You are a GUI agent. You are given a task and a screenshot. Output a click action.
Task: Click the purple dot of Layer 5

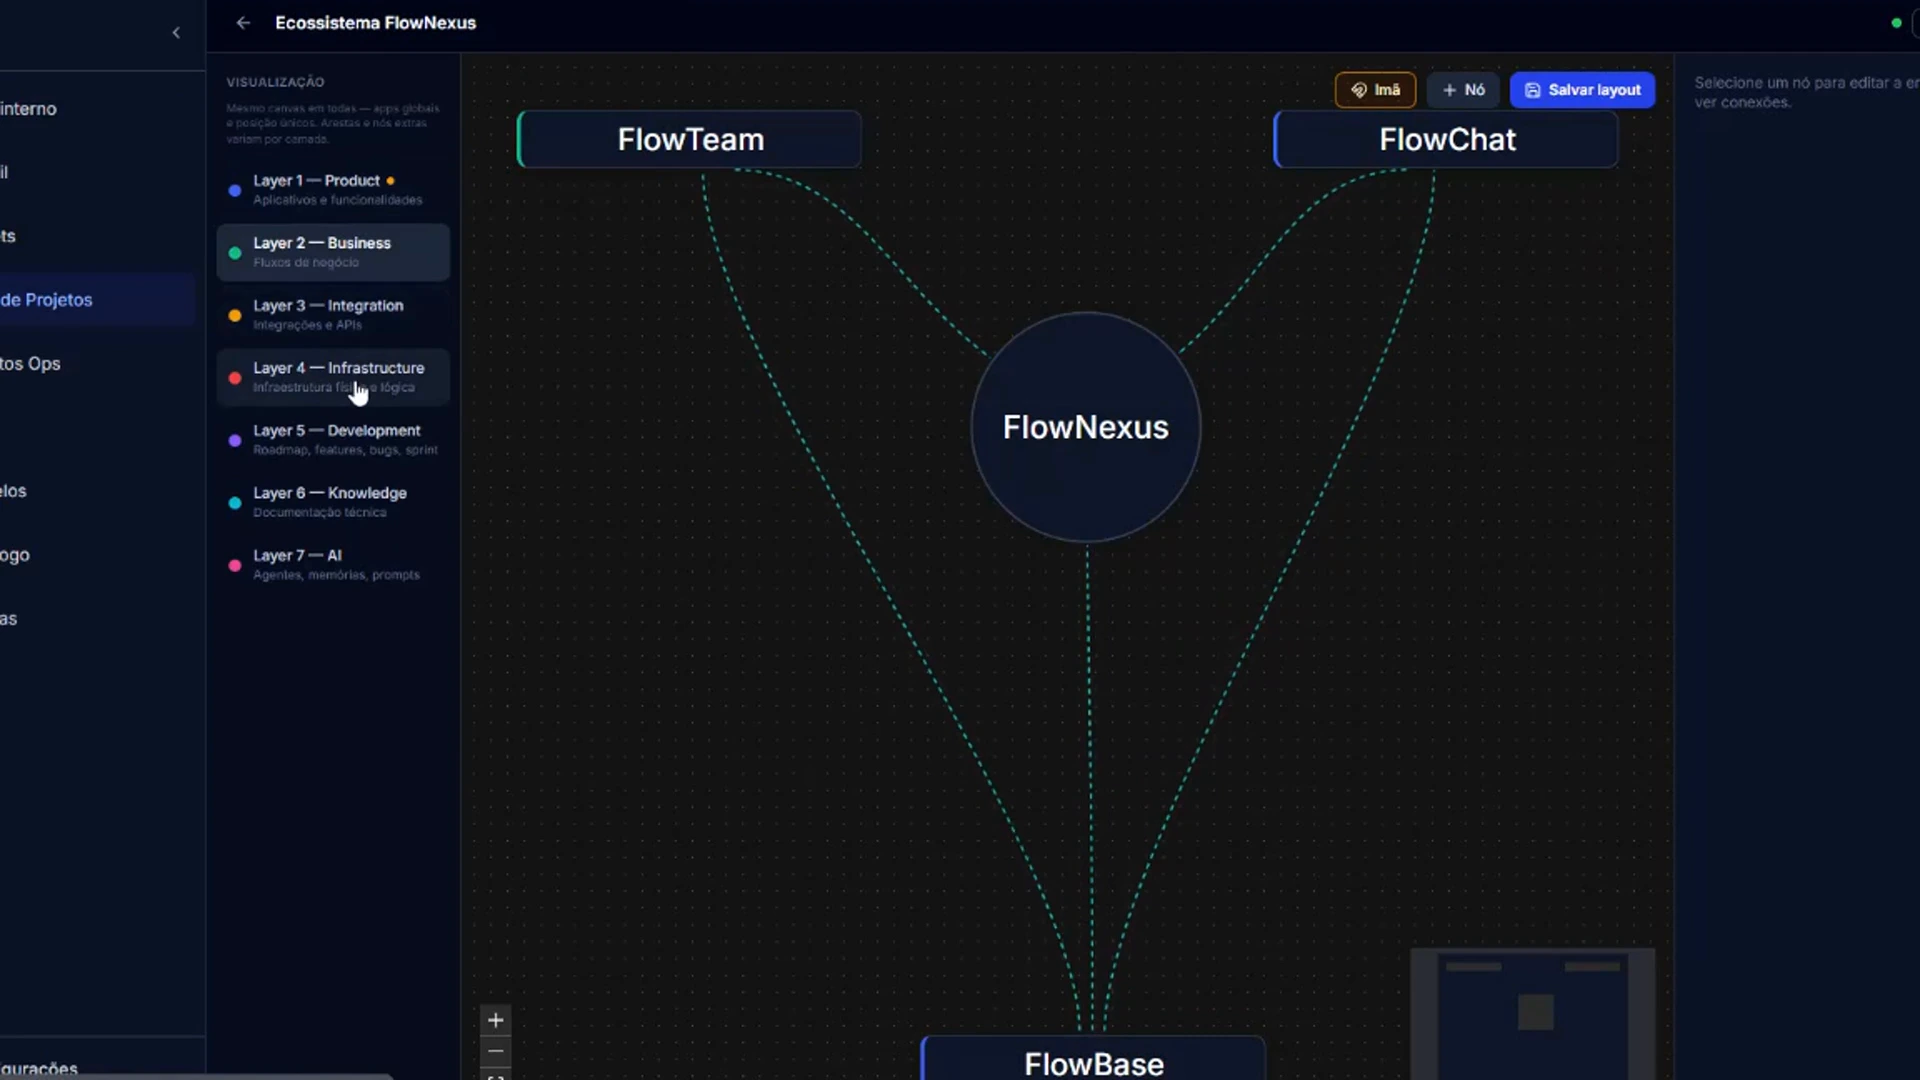234,440
